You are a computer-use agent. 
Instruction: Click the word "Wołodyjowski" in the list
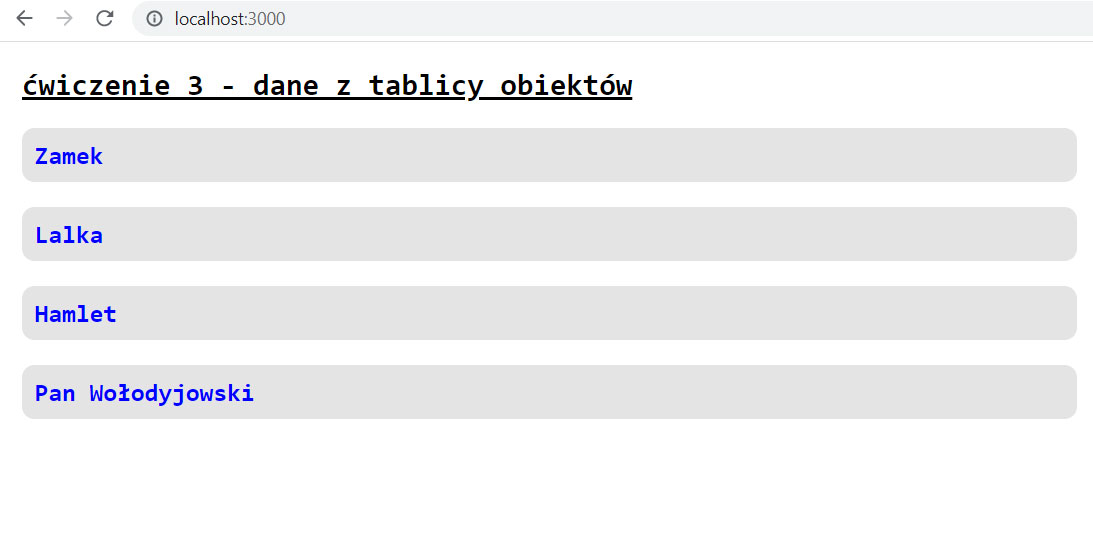172,393
